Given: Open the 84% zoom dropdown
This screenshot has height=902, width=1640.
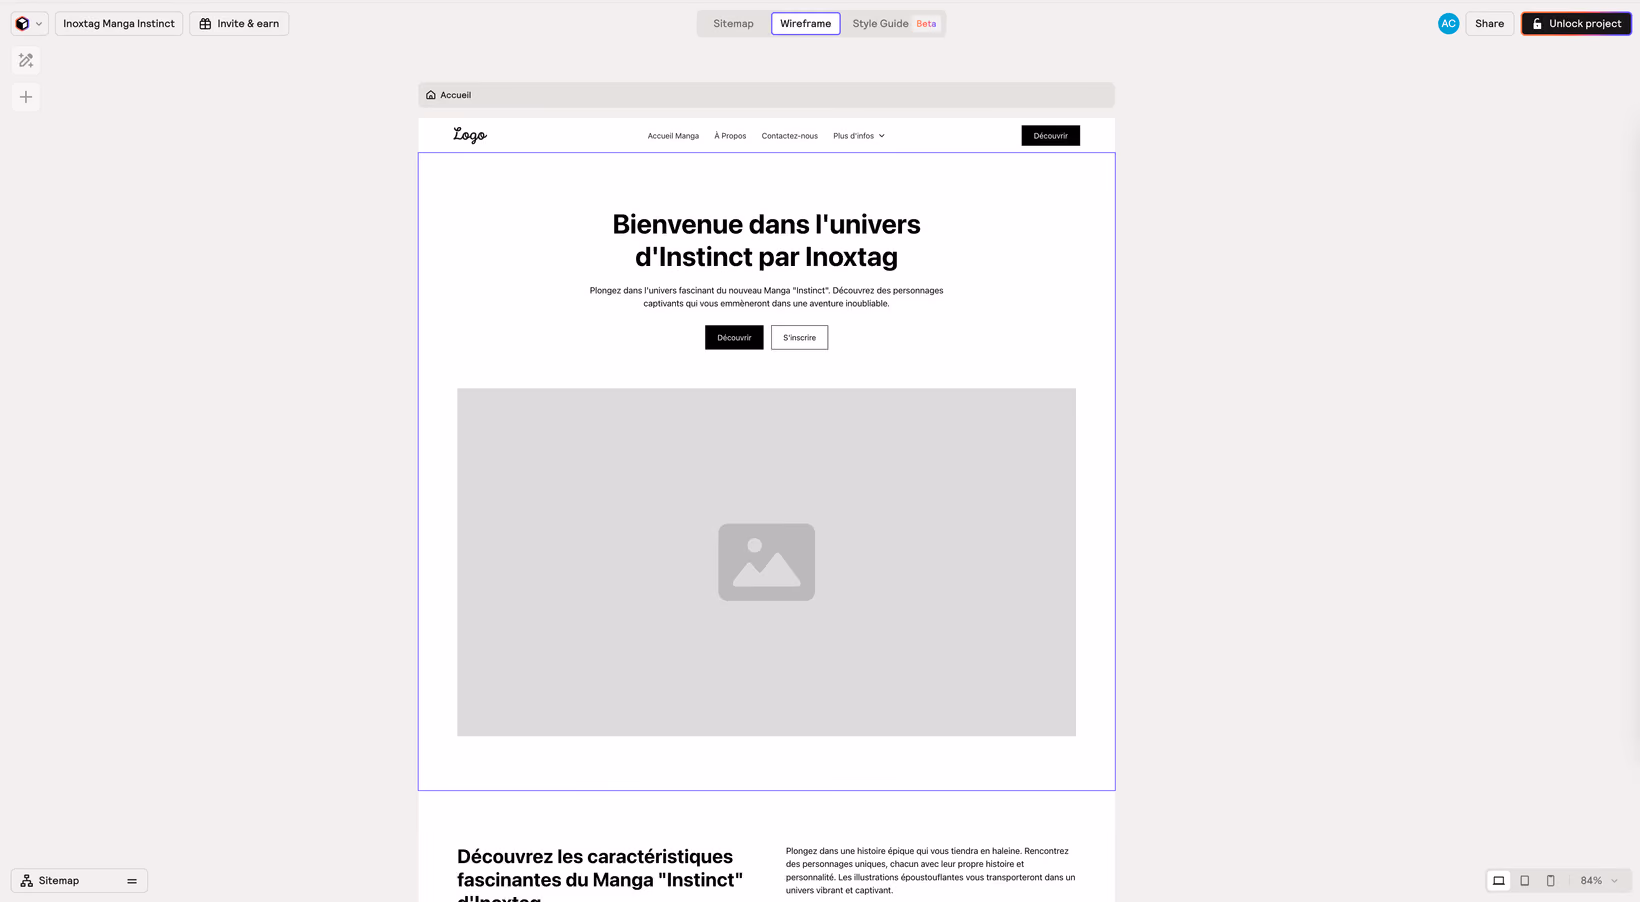Looking at the screenshot, I should 1599,881.
